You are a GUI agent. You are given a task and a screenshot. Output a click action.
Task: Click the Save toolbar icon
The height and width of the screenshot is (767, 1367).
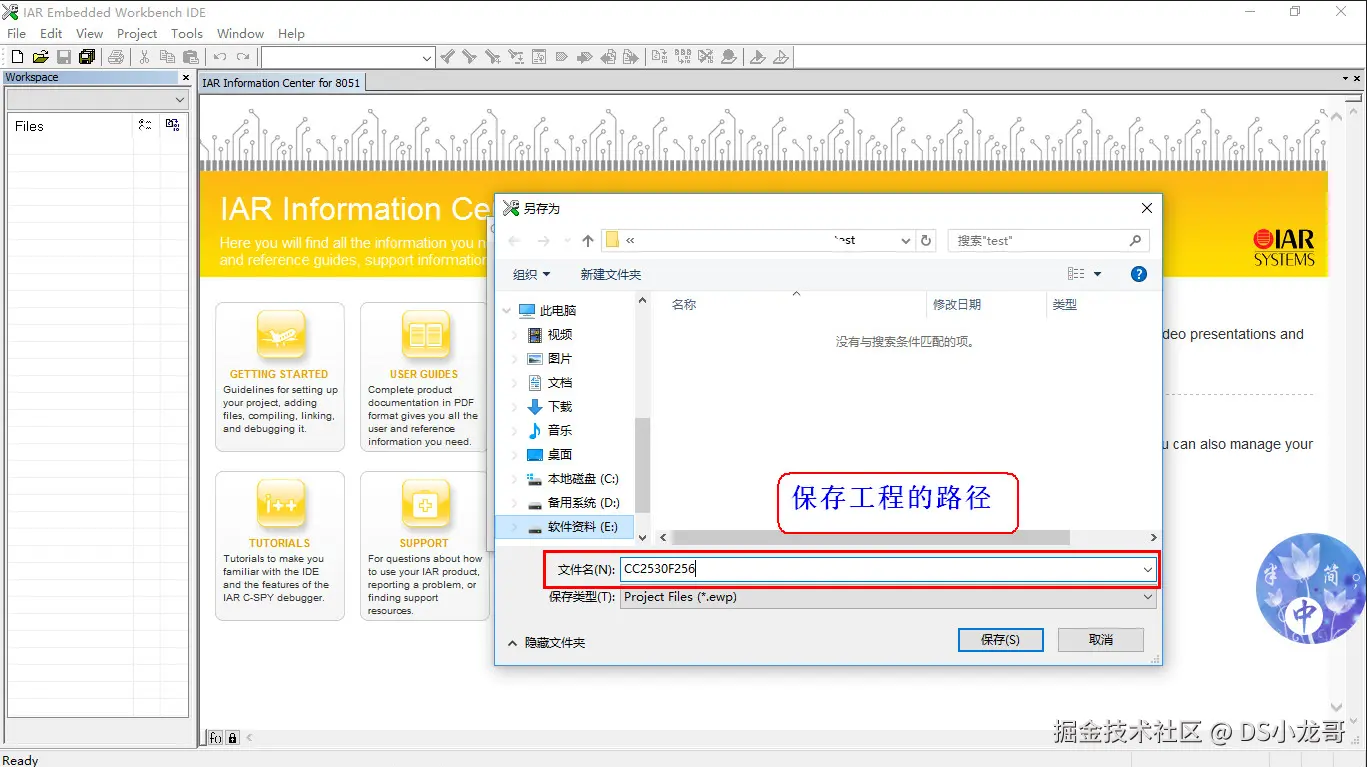pos(63,57)
